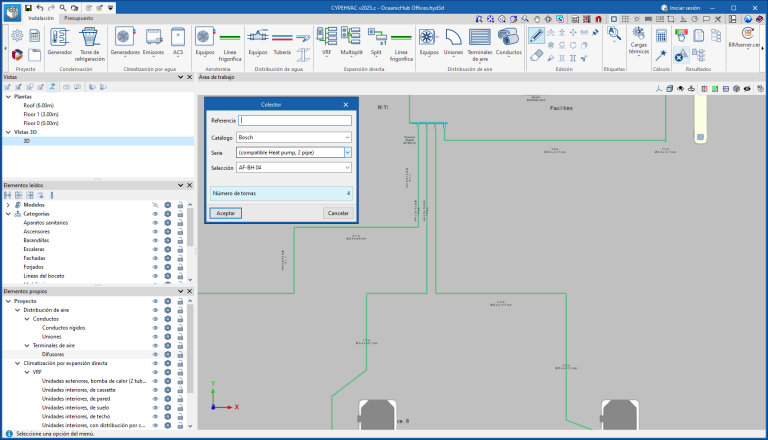
Task: Open the Conductos tool
Action: click(x=508, y=41)
